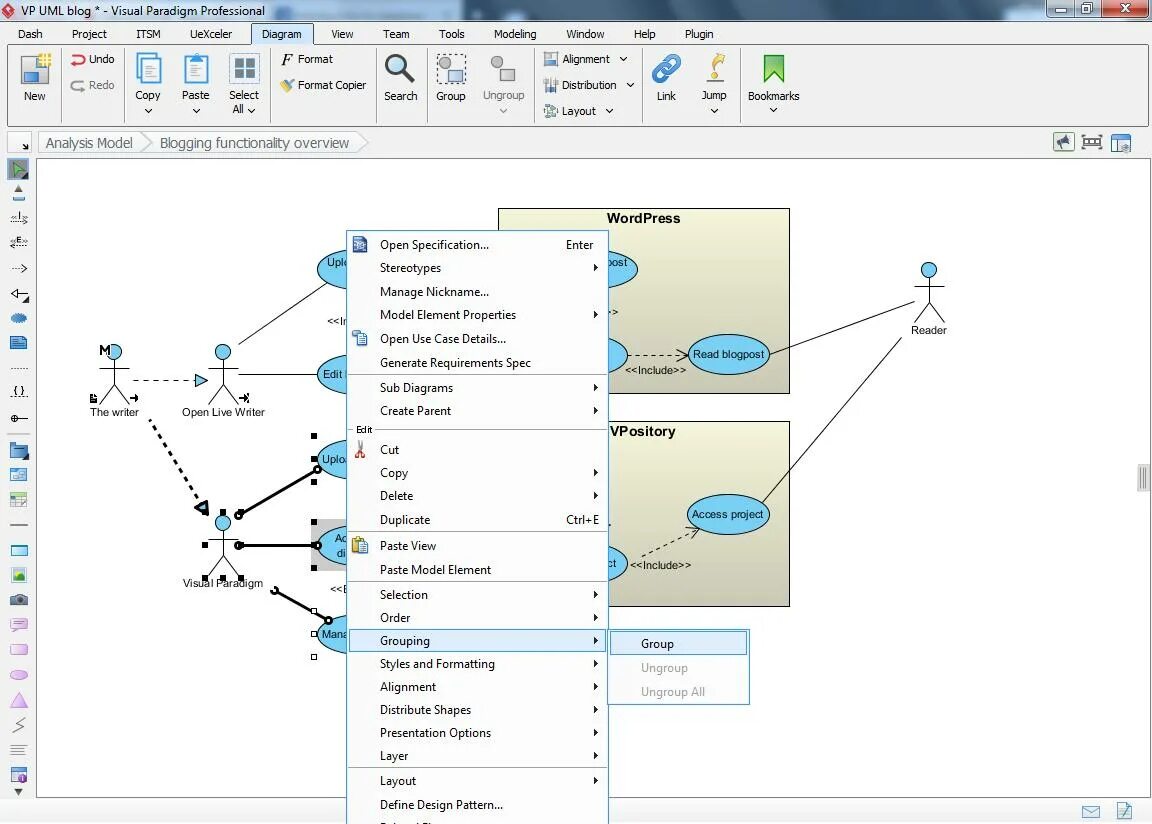This screenshot has height=824, width=1152.
Task: Click the mail envelope icon in status bar
Action: (1091, 812)
